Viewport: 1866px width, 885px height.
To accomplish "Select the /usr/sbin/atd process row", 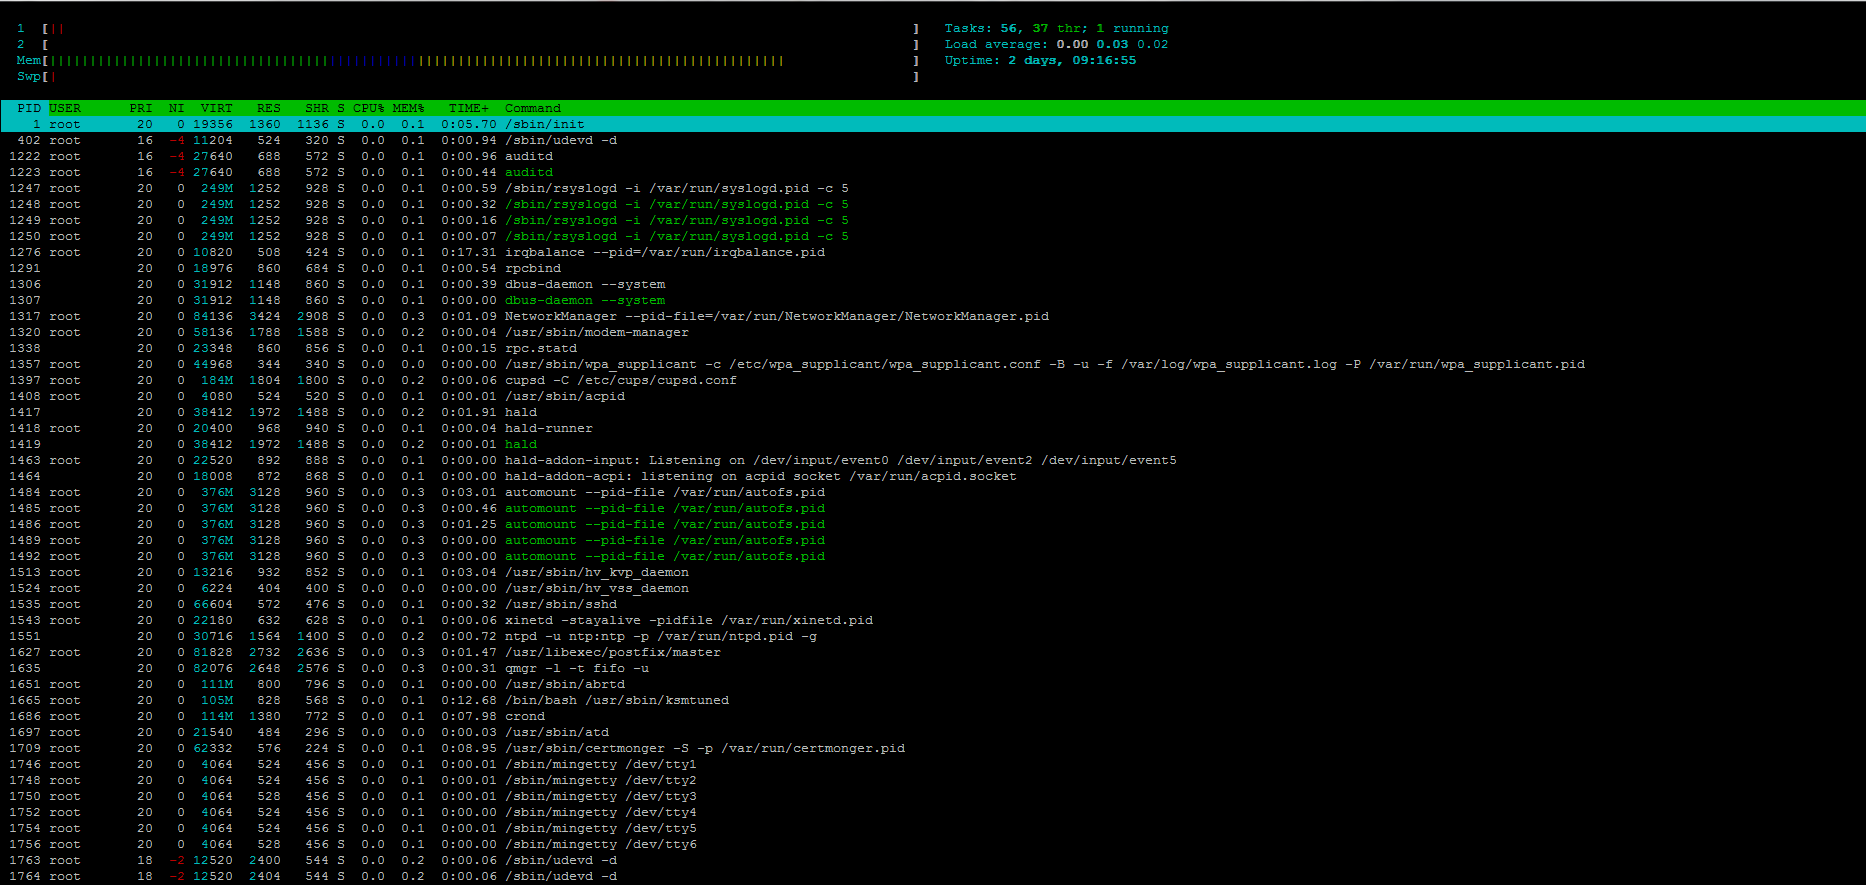I will 933,732.
